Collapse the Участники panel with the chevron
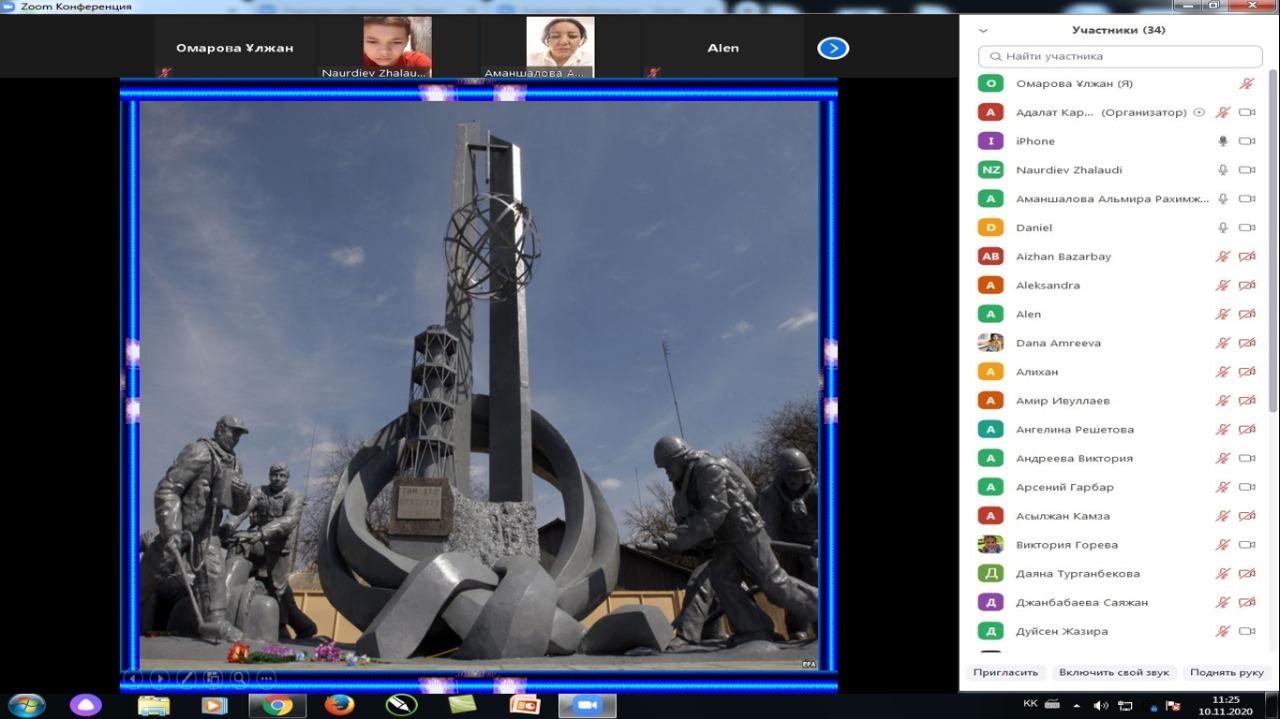 [x=983, y=31]
